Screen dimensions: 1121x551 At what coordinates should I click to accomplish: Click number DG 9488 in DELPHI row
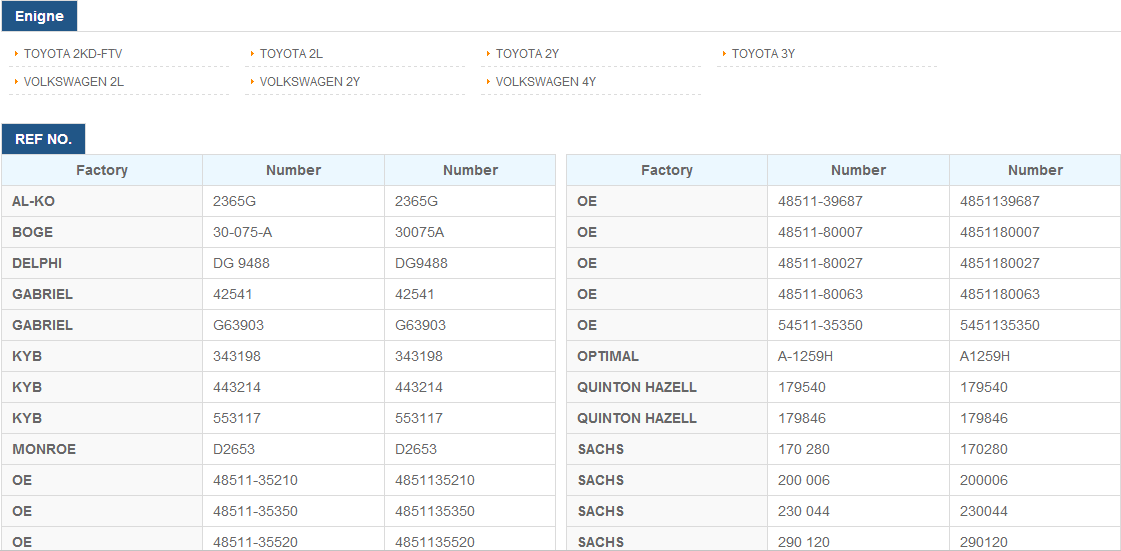(241, 263)
